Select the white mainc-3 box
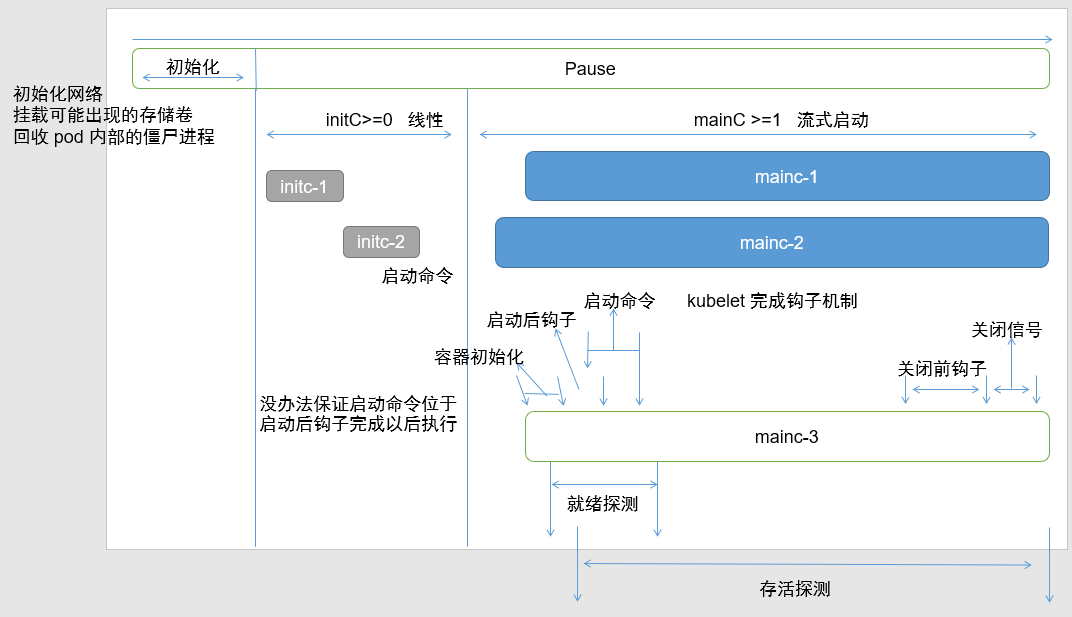Viewport: 1072px width, 617px height. click(786, 437)
